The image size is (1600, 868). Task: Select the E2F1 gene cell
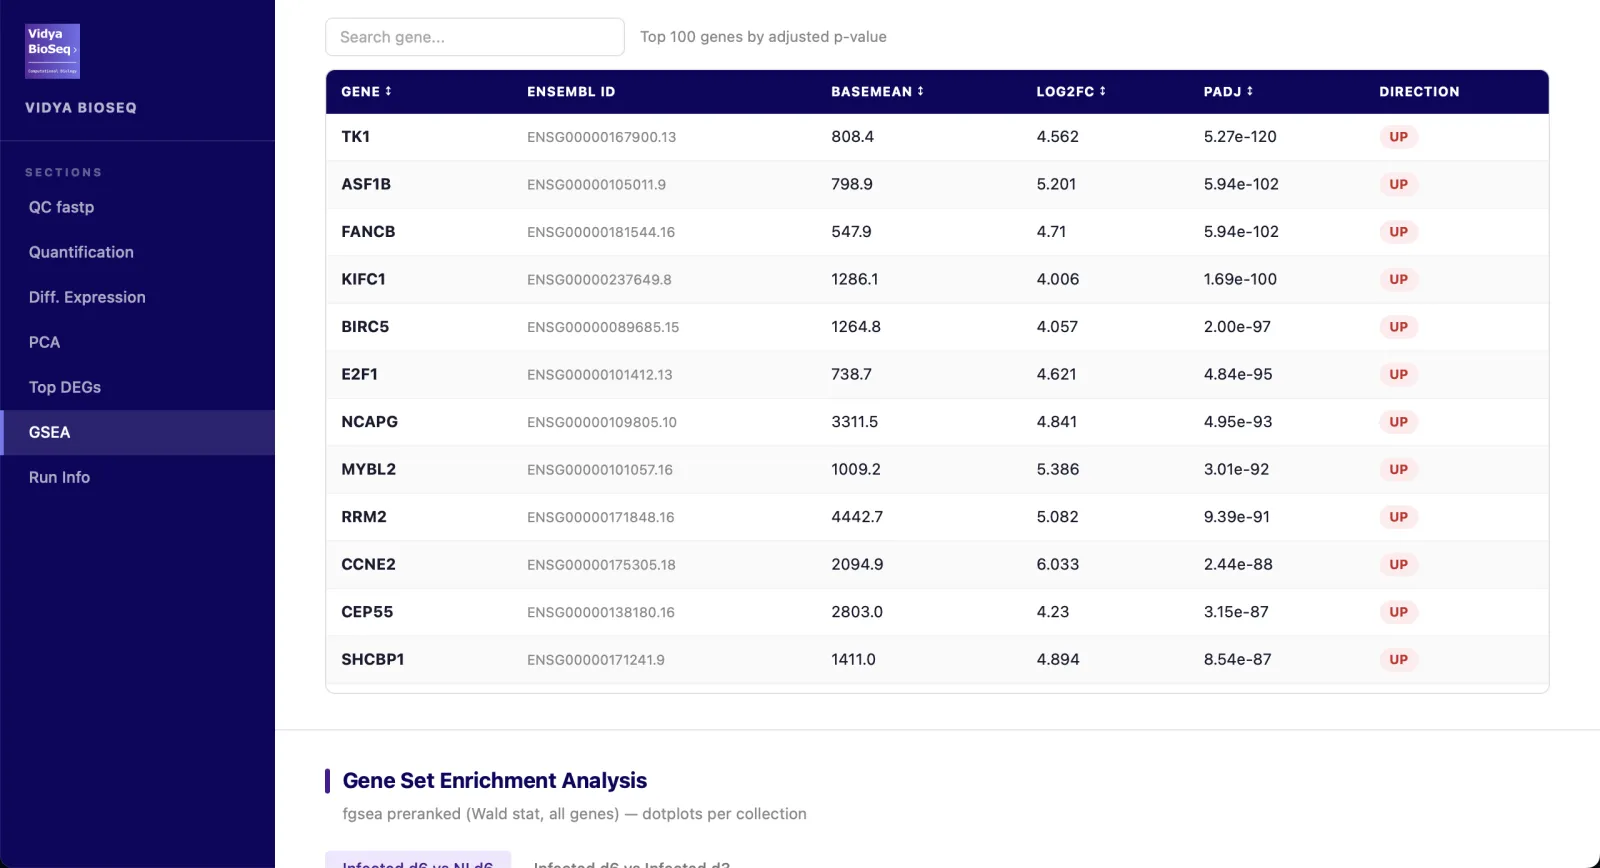click(x=359, y=374)
